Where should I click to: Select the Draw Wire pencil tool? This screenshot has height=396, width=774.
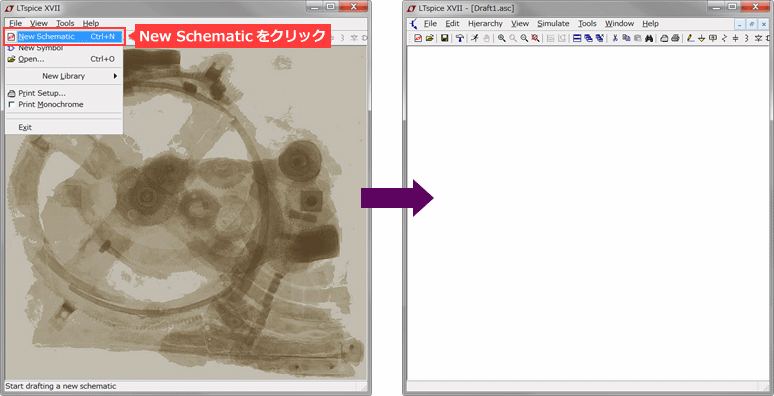[691, 38]
